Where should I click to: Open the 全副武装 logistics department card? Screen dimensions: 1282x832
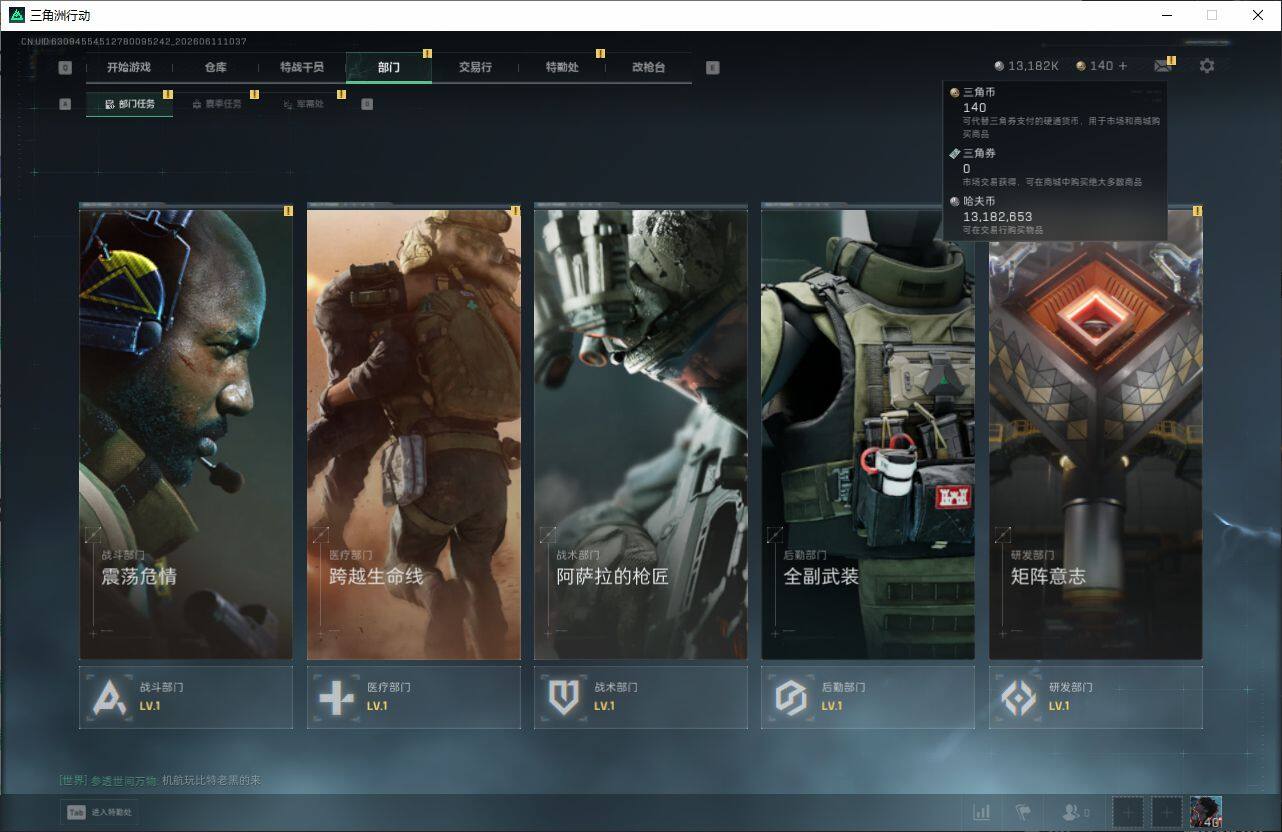click(868, 432)
